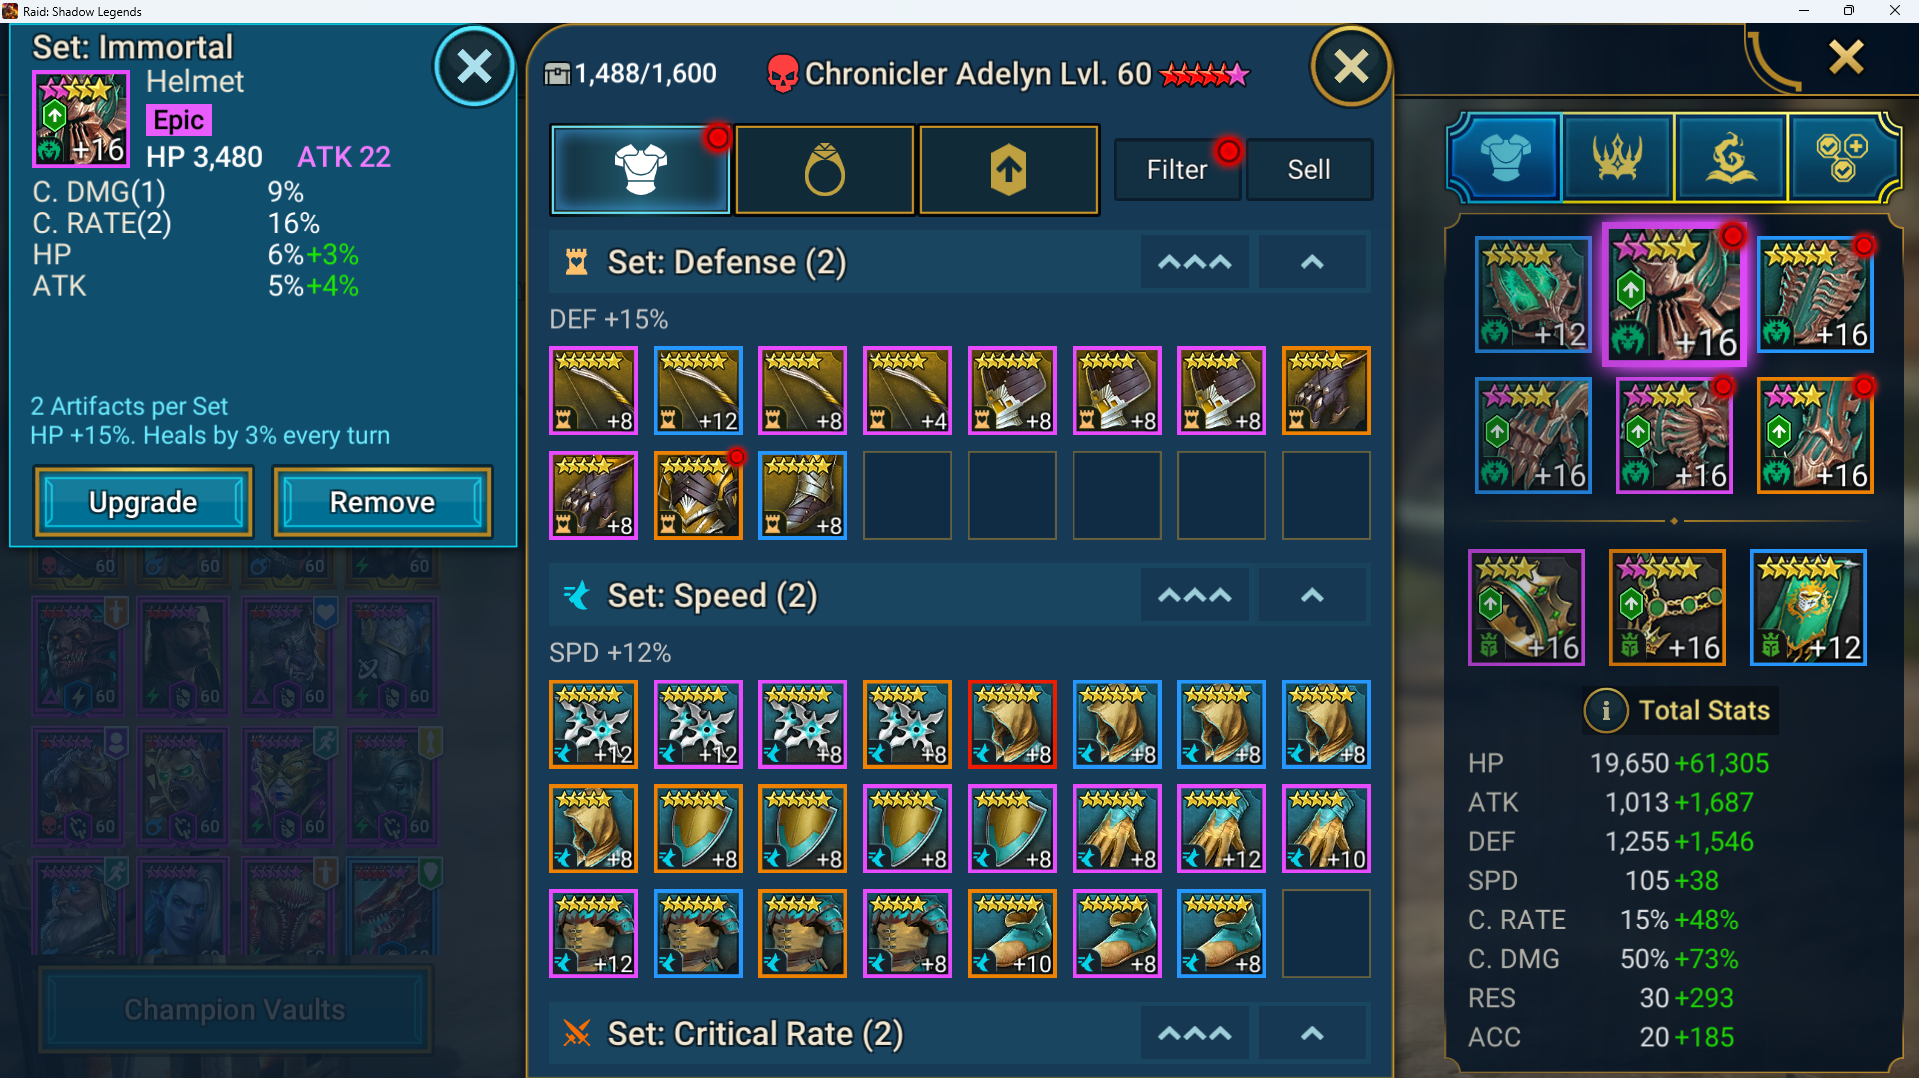Collapse all sets from Defense triple chevron
1919x1078 pixels.
point(1194,262)
